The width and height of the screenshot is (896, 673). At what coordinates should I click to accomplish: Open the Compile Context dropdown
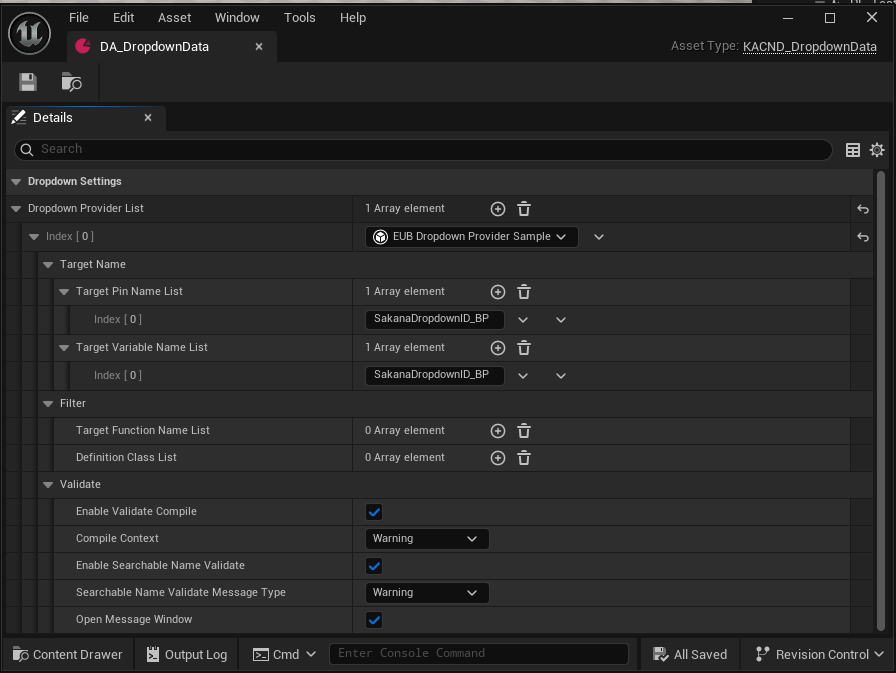[x=426, y=539]
